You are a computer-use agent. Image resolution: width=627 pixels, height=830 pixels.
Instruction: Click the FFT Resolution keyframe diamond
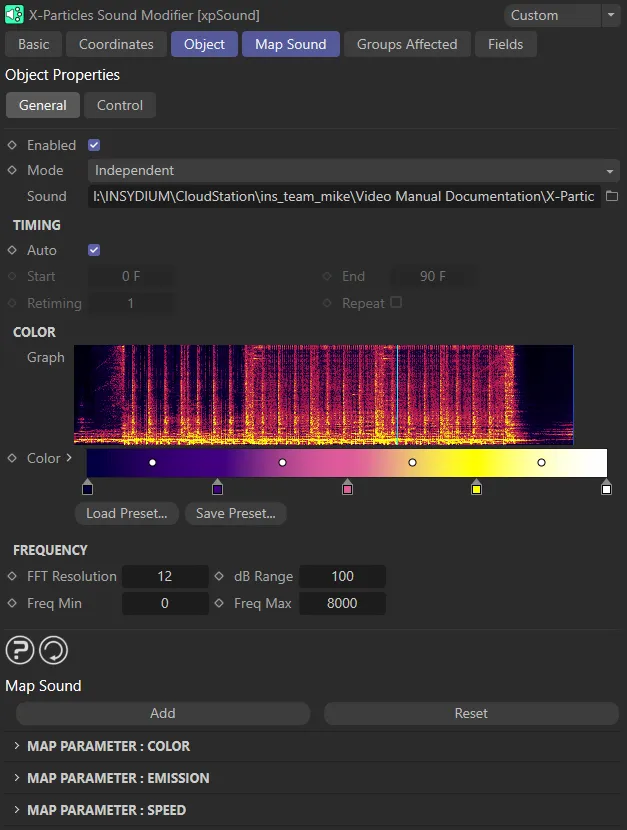pos(12,576)
